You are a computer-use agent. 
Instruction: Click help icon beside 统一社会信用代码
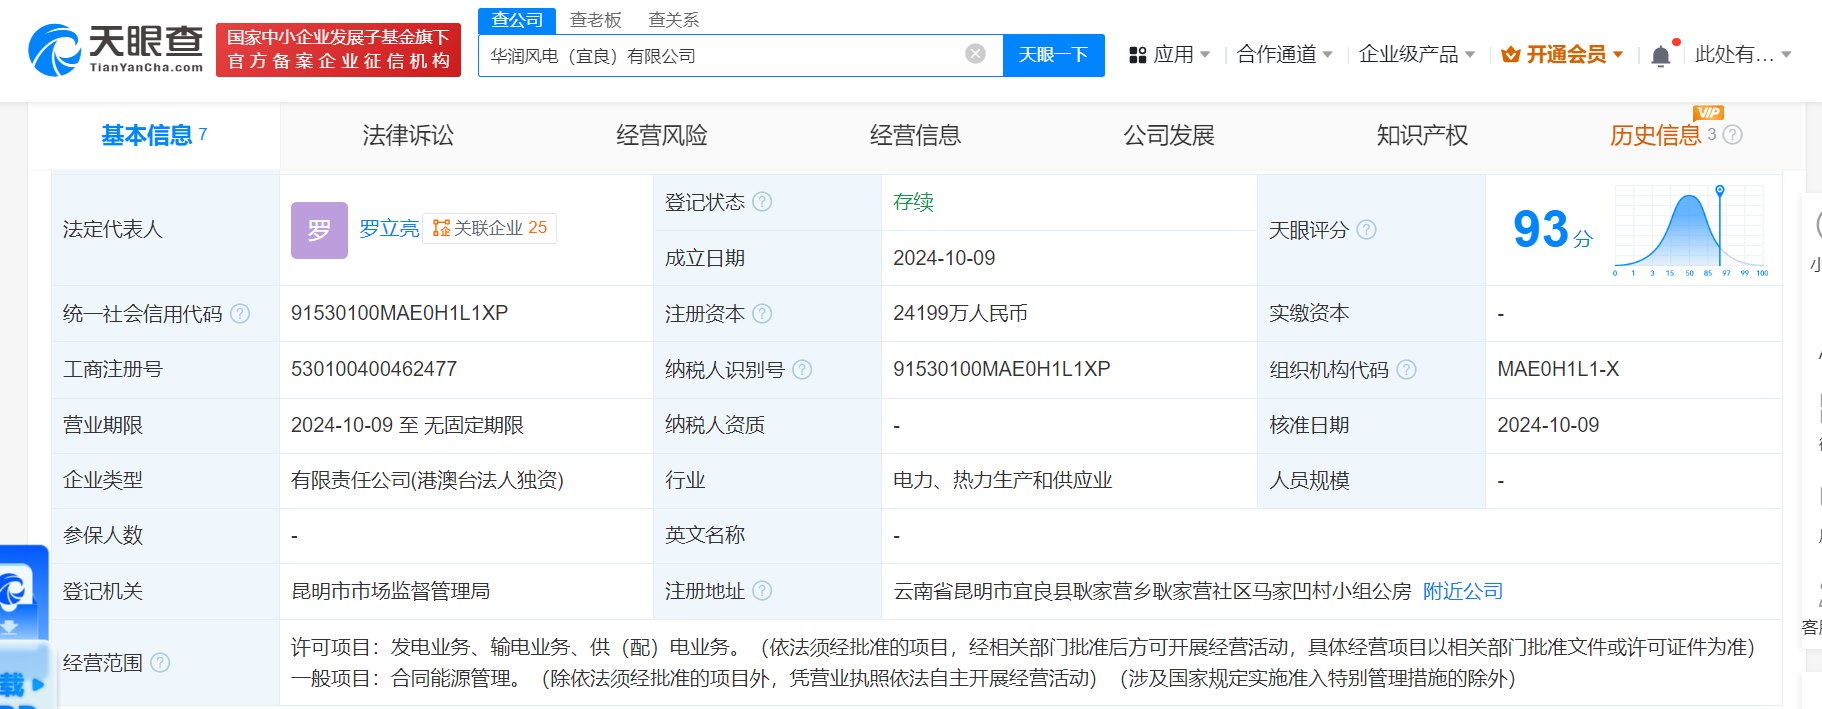[x=240, y=314]
